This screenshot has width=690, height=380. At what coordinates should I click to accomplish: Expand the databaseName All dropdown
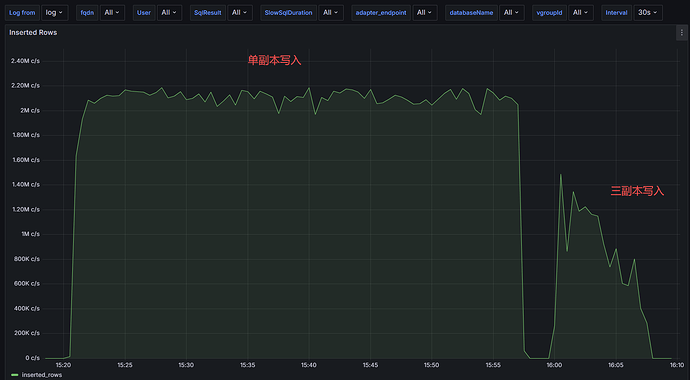coord(512,13)
